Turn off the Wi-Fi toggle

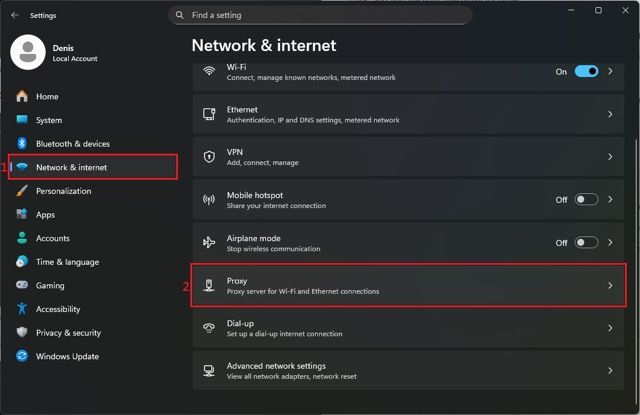586,72
